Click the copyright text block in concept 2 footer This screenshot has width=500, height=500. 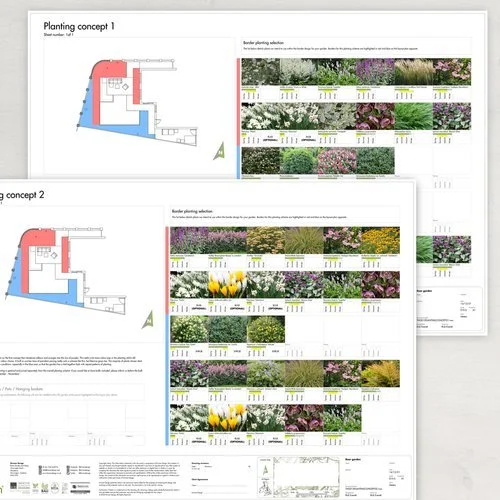[x=139, y=478]
